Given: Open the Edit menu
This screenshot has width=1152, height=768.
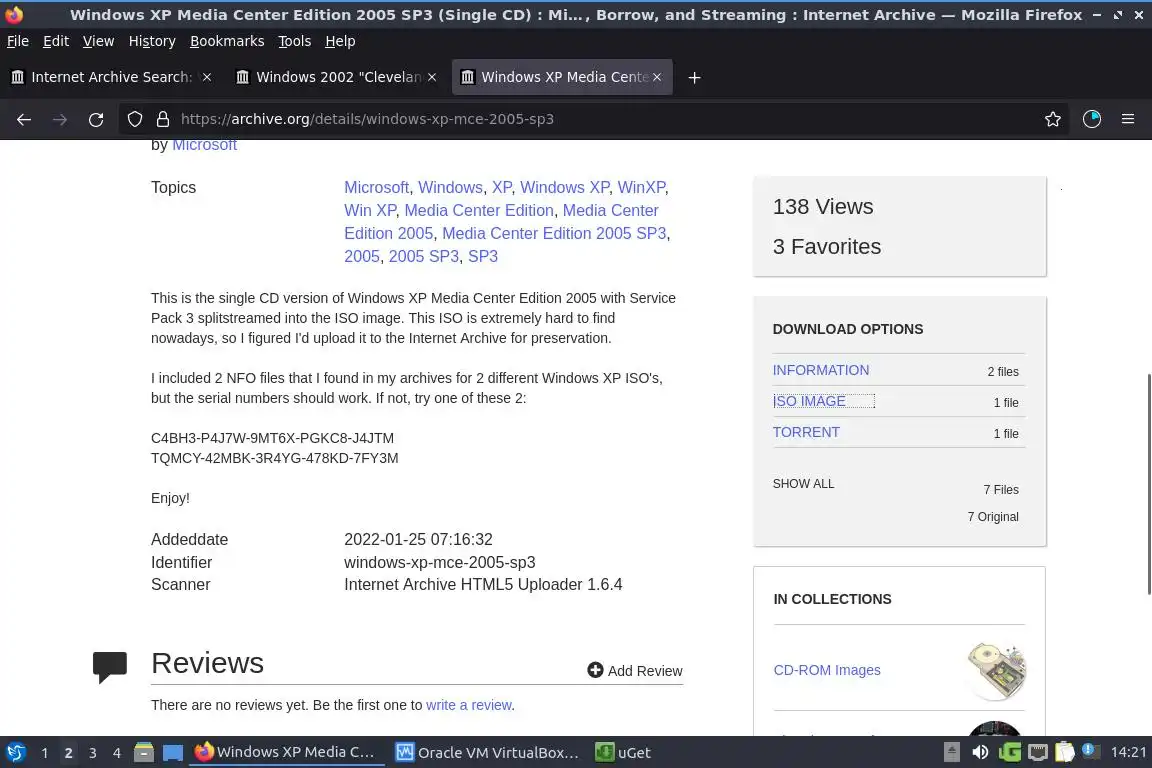Looking at the screenshot, I should (56, 41).
